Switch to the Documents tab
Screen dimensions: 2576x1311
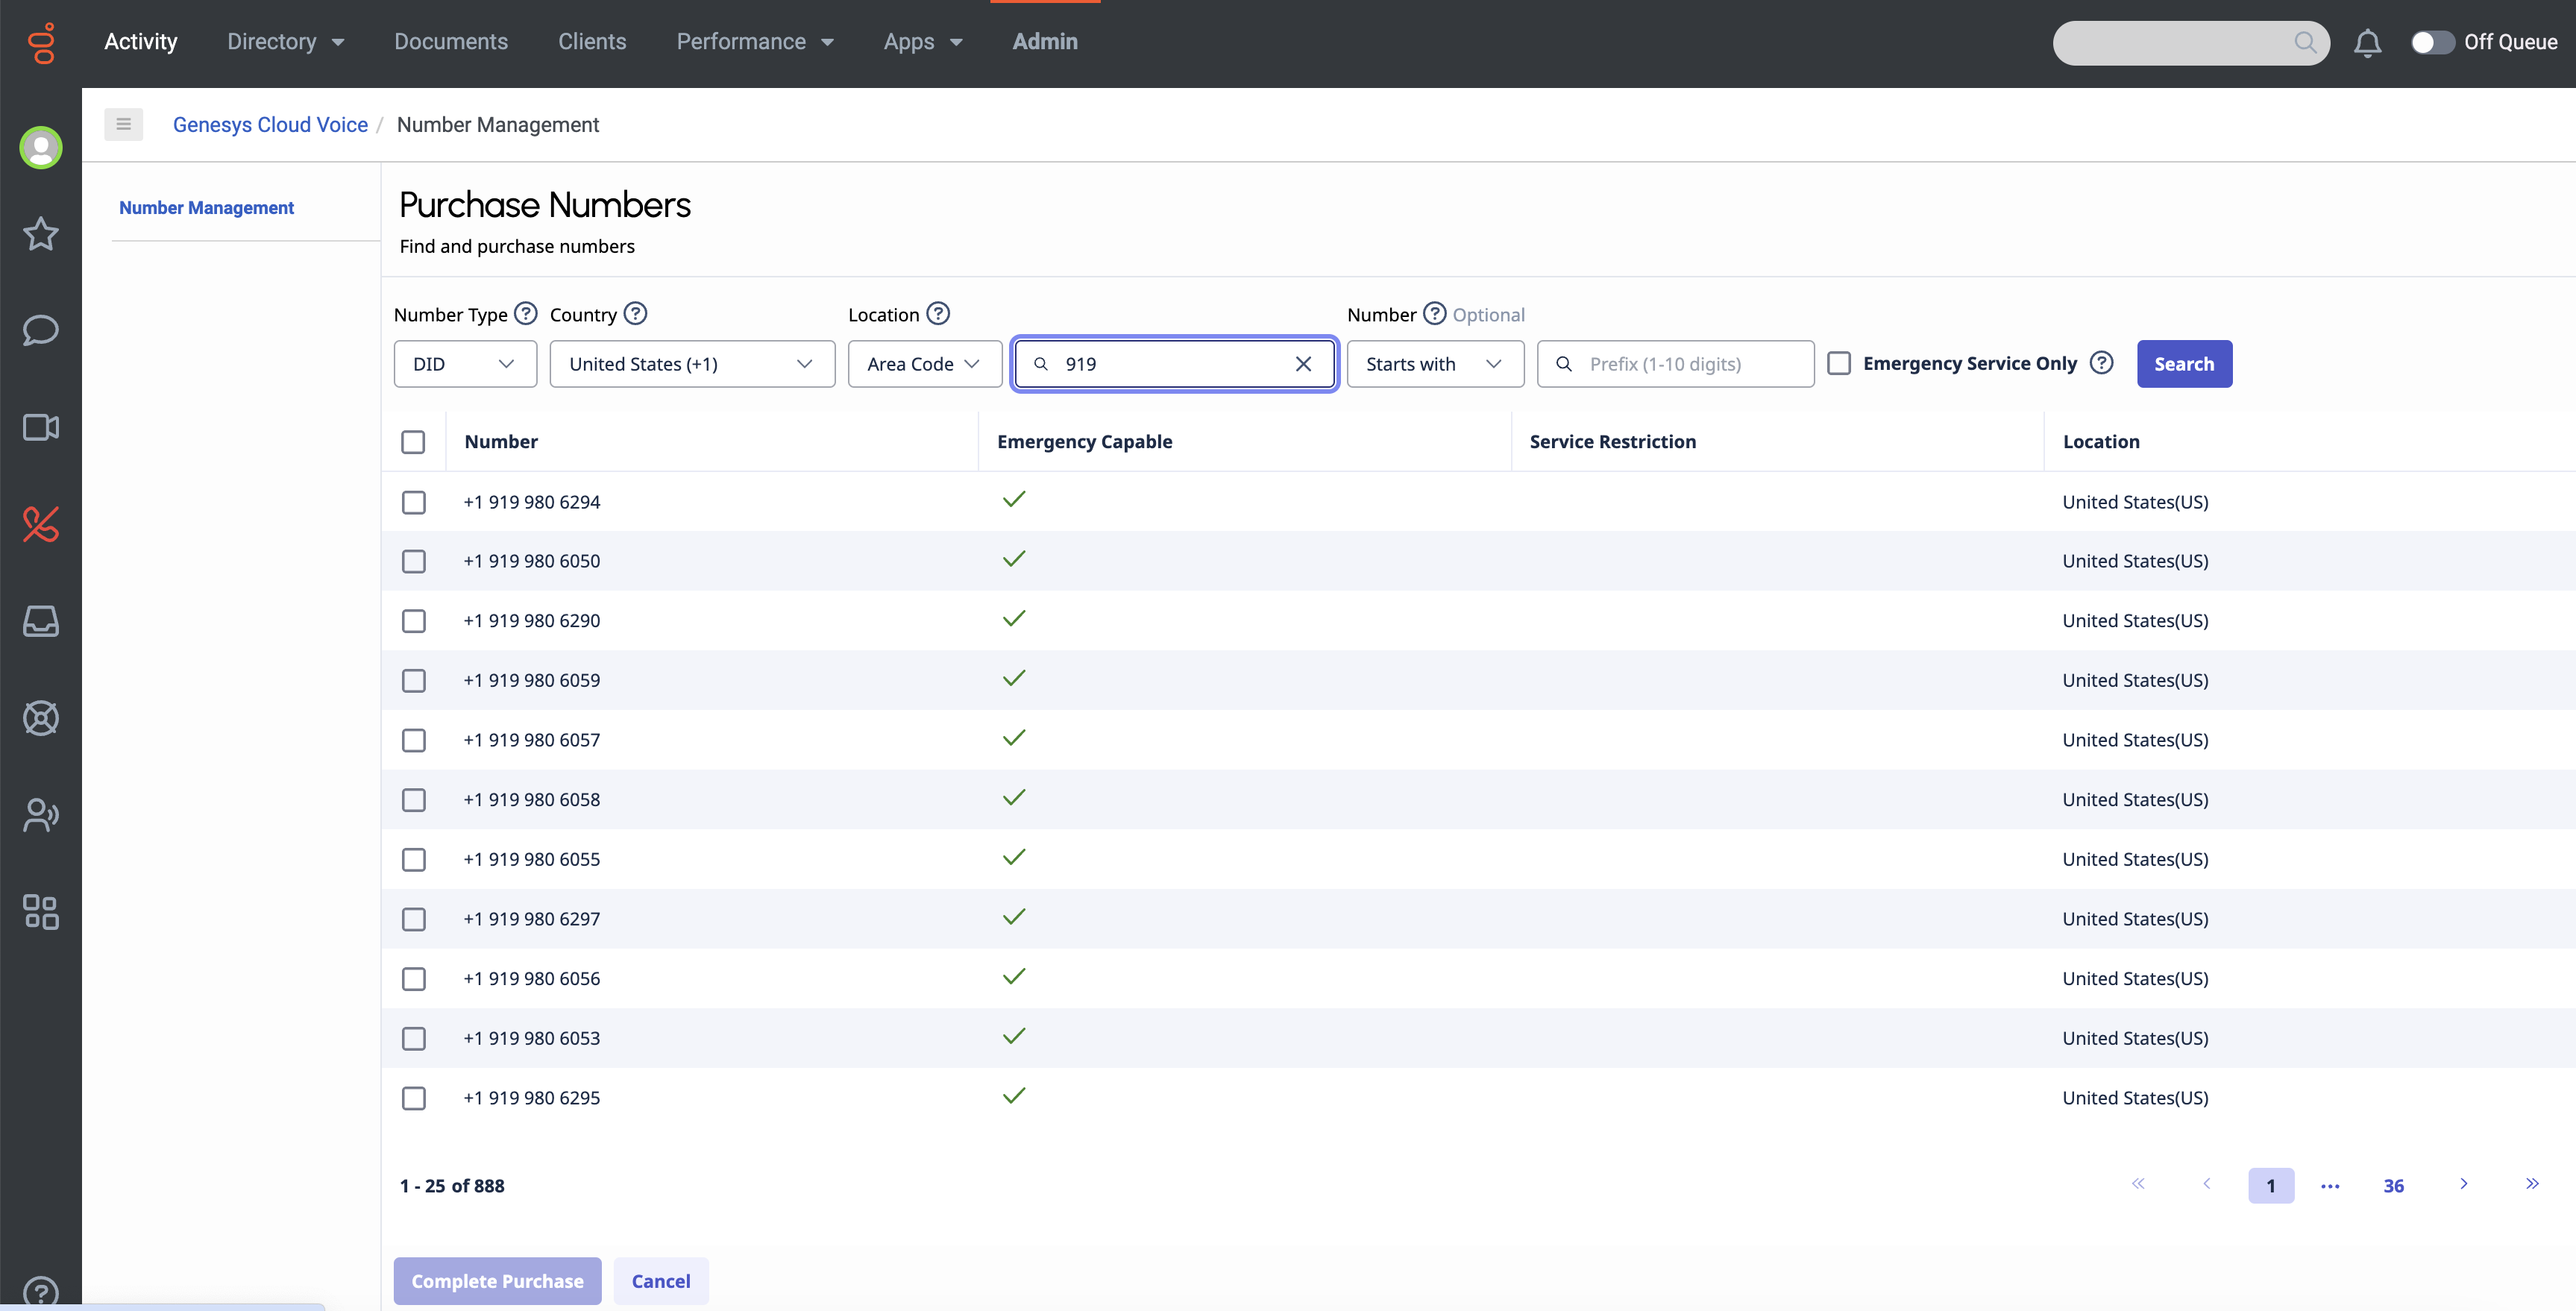click(x=450, y=42)
